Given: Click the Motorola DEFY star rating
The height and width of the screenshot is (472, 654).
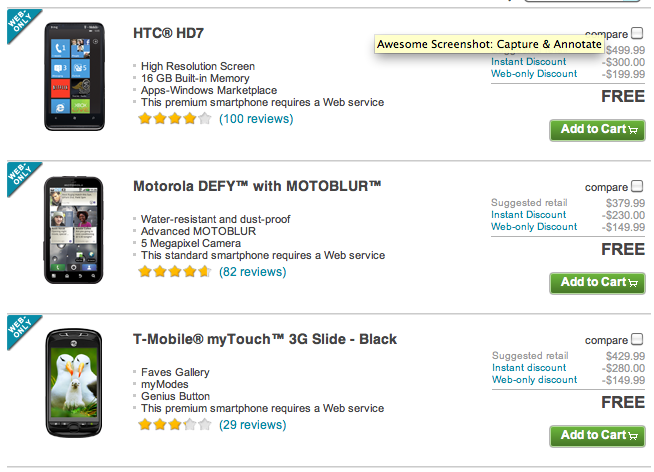Looking at the screenshot, I should coord(175,271).
